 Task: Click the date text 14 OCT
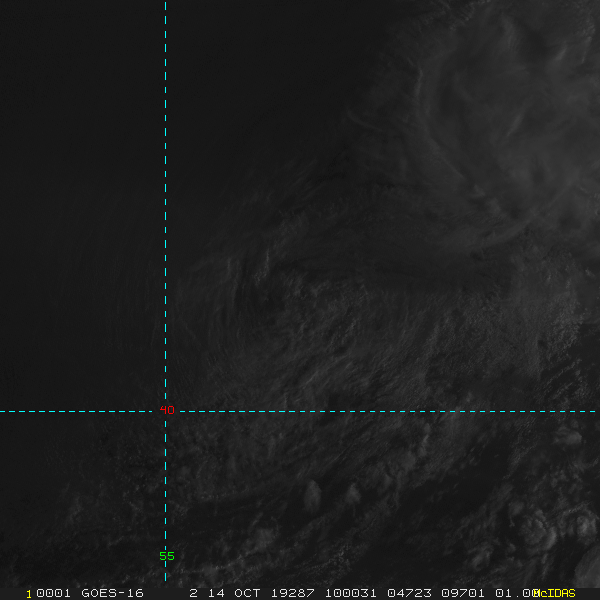(234, 593)
